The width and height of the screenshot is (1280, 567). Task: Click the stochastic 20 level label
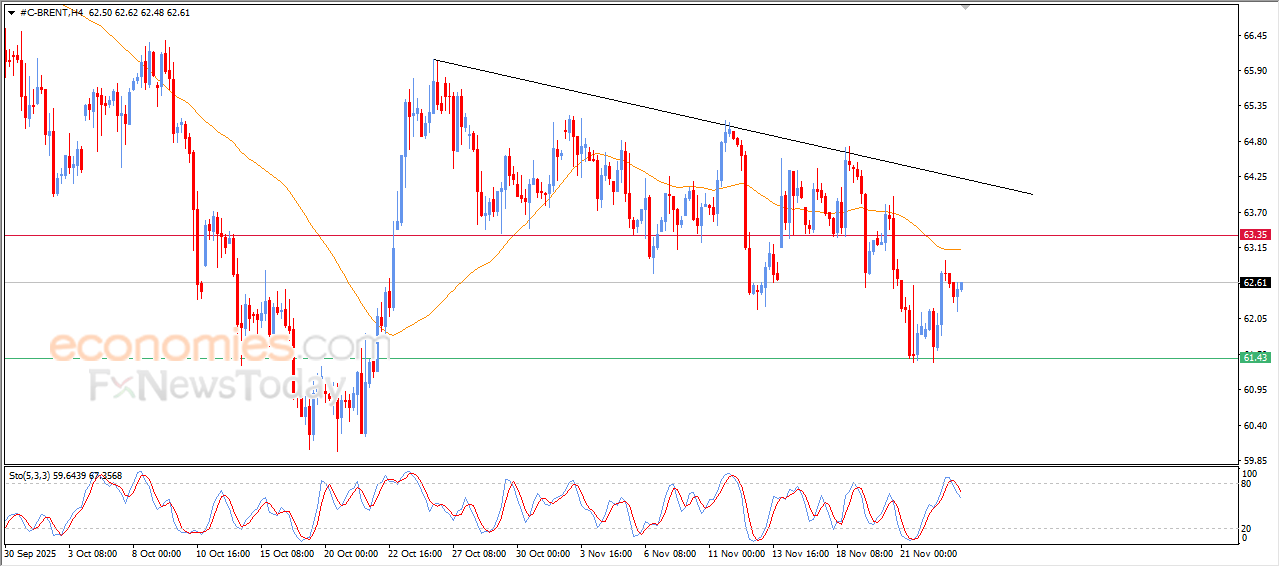1246,528
